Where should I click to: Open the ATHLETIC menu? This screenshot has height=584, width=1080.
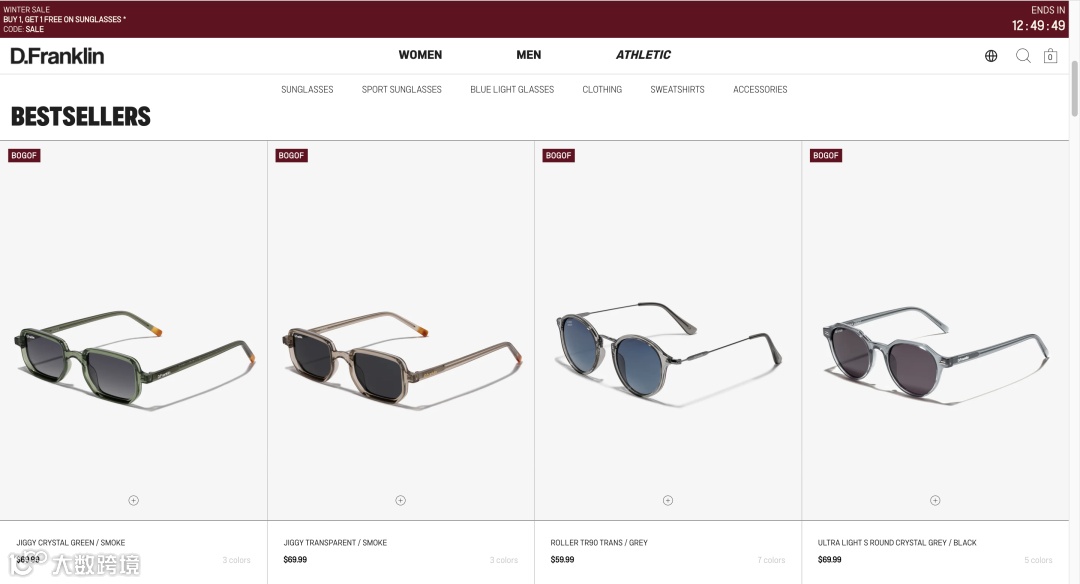[x=643, y=55]
